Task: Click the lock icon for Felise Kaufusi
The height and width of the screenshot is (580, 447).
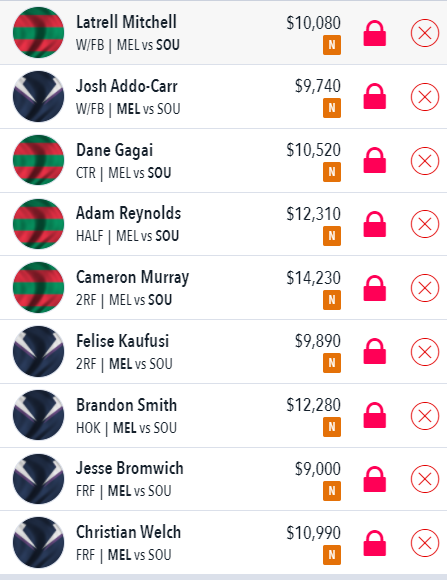Action: point(374,351)
